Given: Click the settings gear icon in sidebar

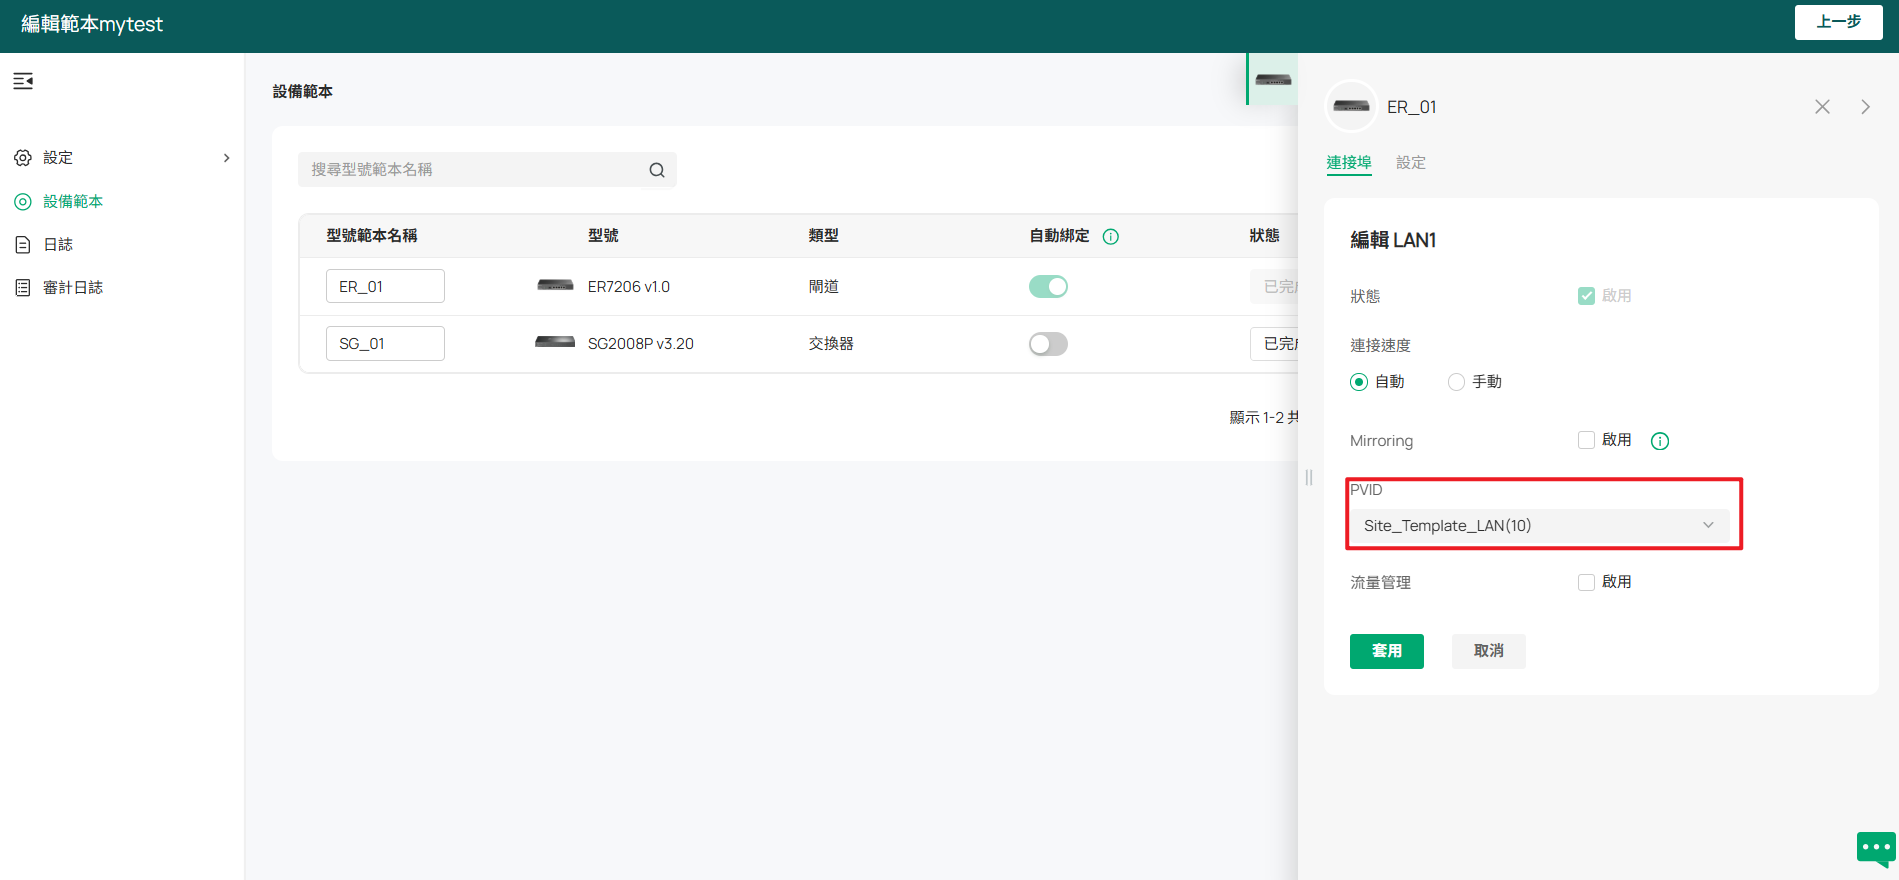Looking at the screenshot, I should pos(23,158).
